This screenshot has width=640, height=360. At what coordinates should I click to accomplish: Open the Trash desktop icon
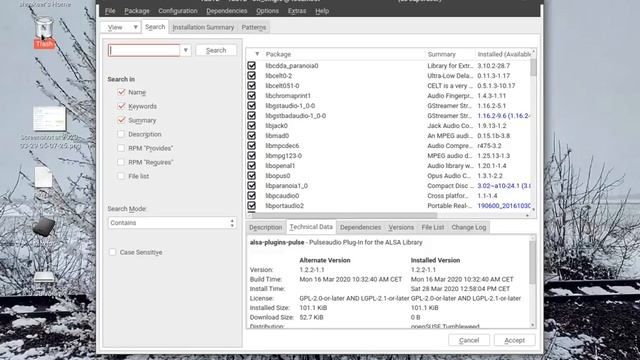pyautogui.click(x=44, y=32)
